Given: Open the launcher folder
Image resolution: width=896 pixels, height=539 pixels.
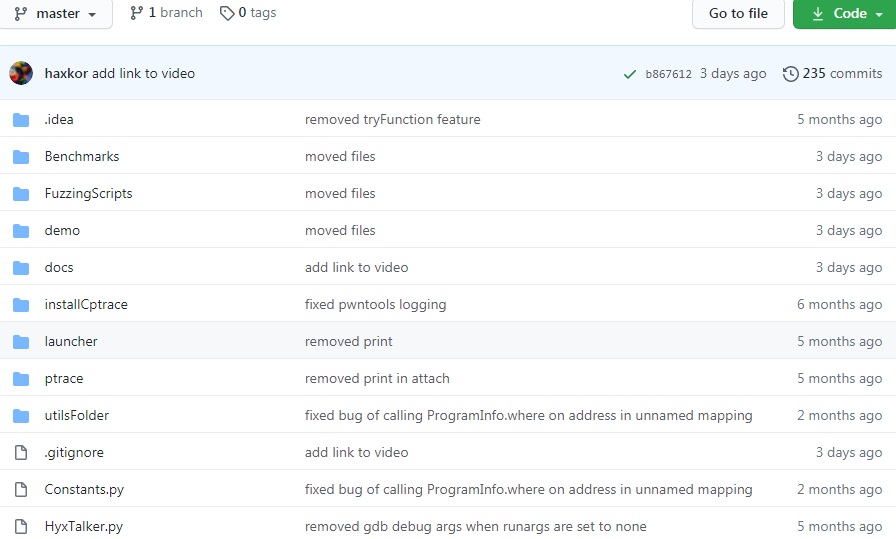Looking at the screenshot, I should tap(71, 341).
